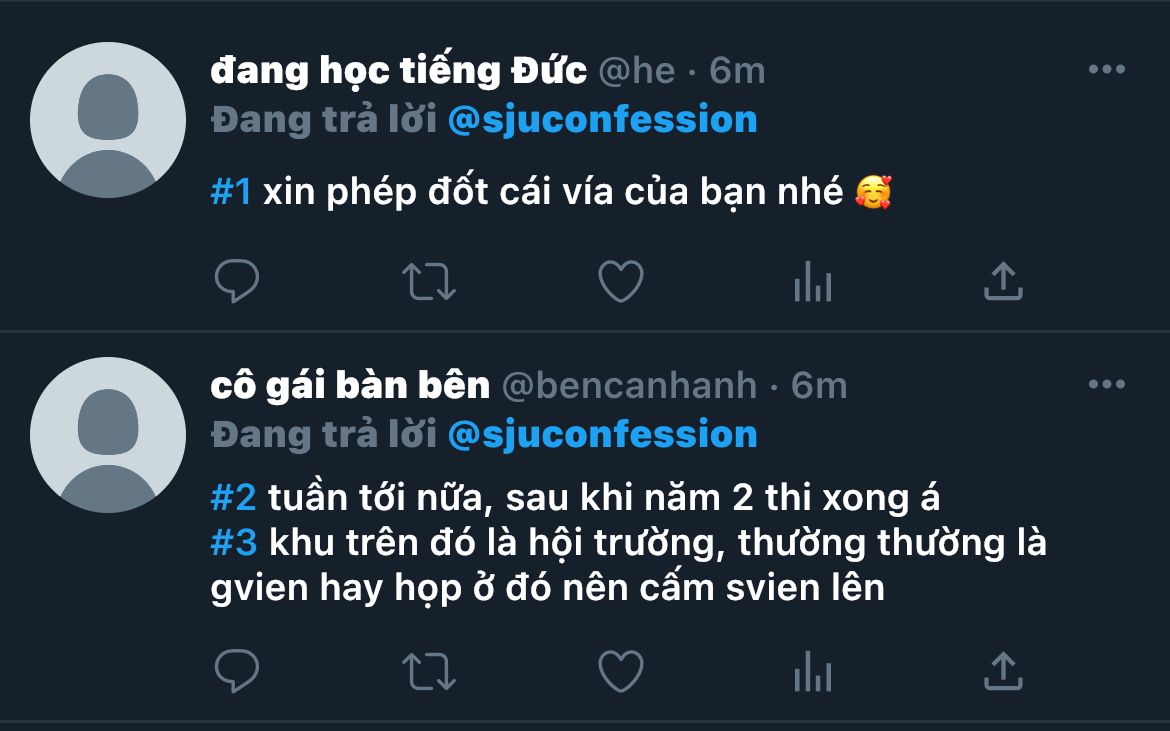Open the #3 hashtag link
Viewport: 1170px width, 731px height.
coord(234,542)
